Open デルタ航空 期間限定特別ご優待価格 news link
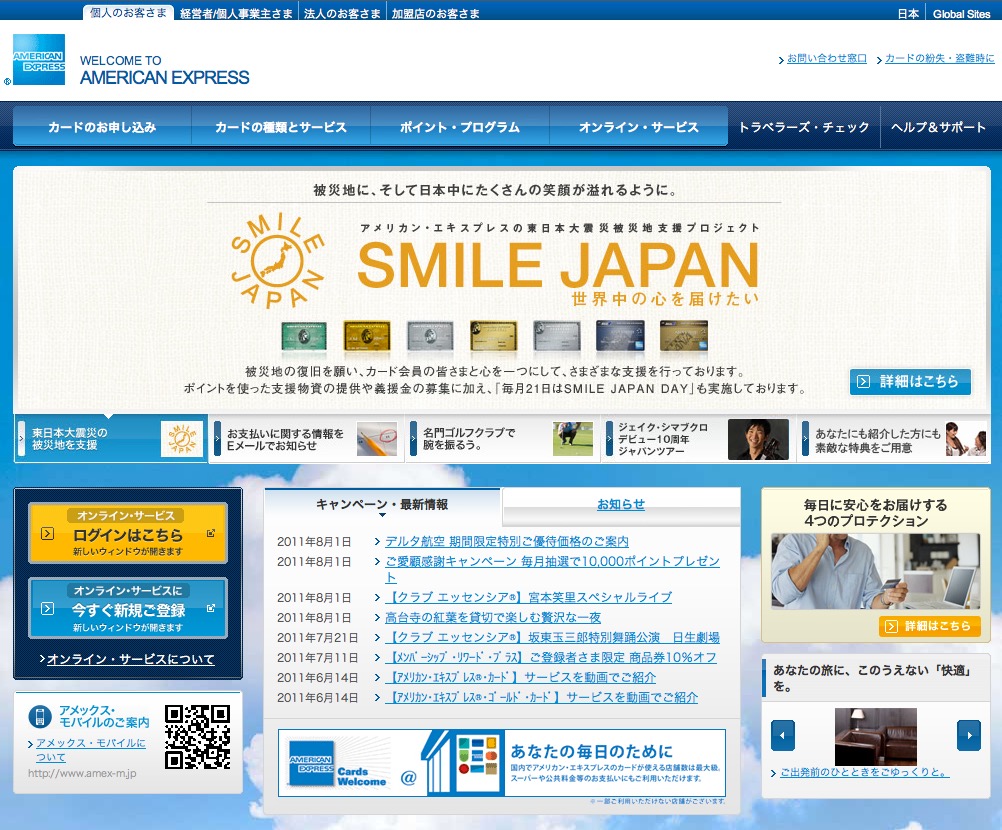Screen dimensions: 1002x830 [507, 541]
